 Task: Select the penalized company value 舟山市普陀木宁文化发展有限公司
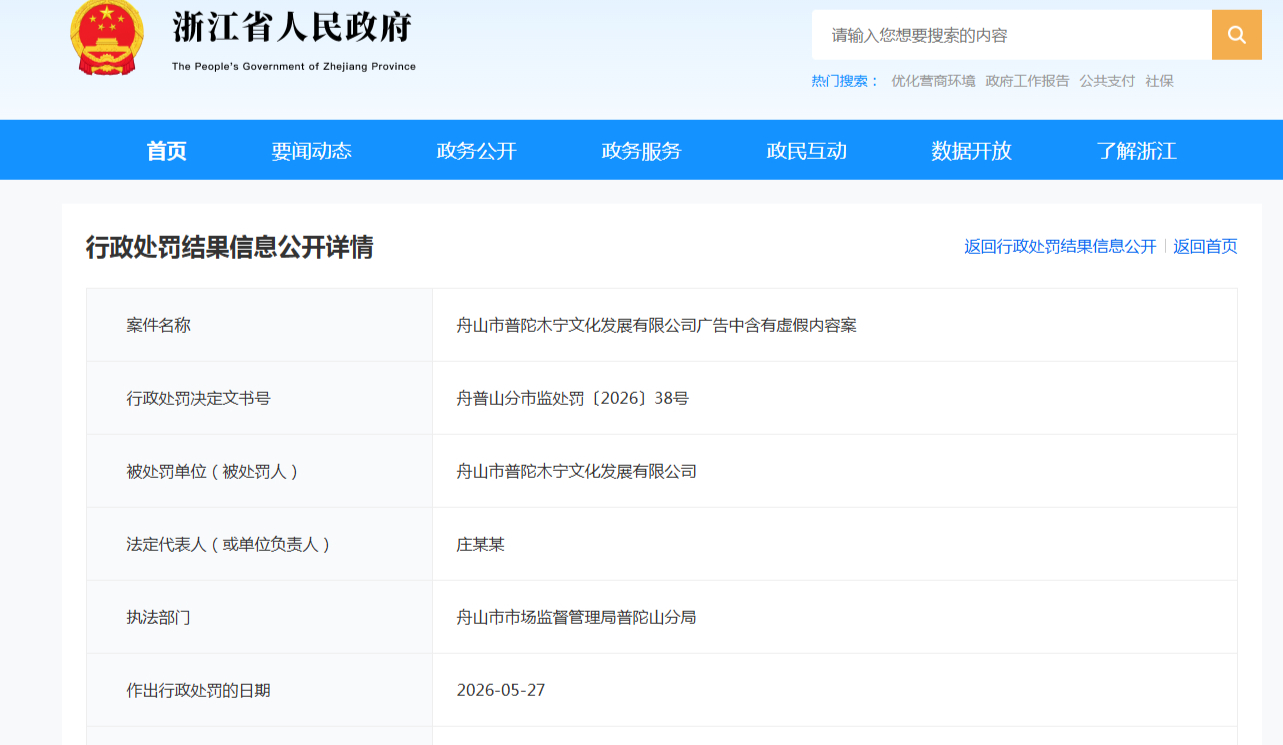tap(577, 471)
